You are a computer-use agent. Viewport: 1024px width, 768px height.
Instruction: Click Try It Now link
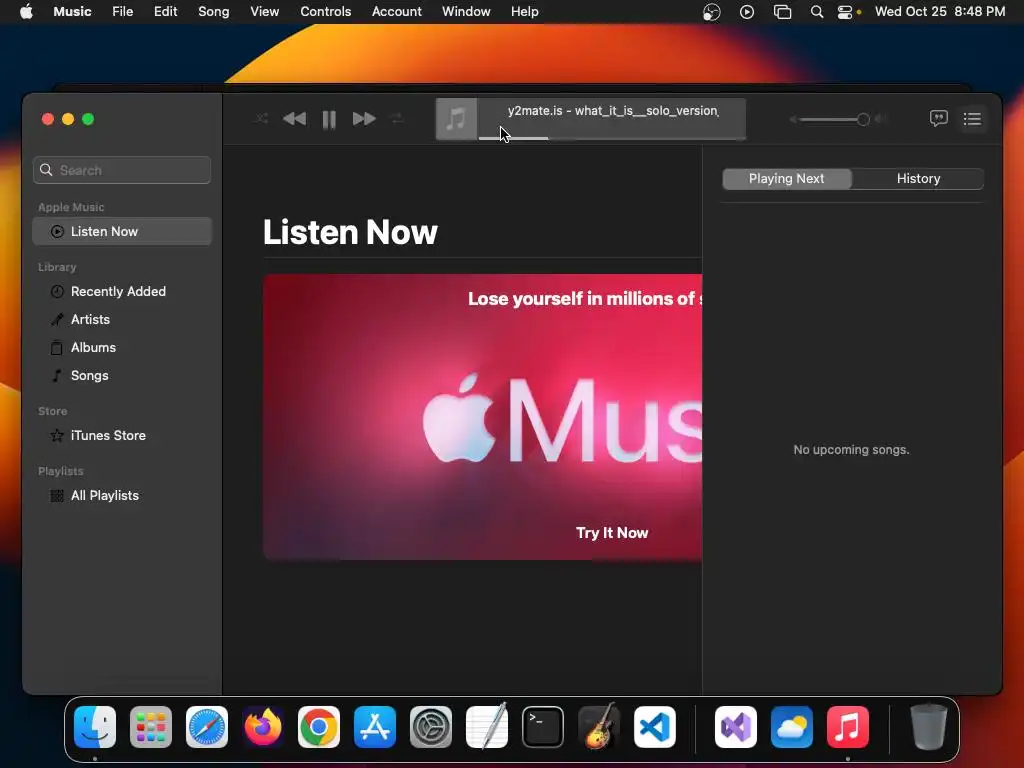pos(612,533)
